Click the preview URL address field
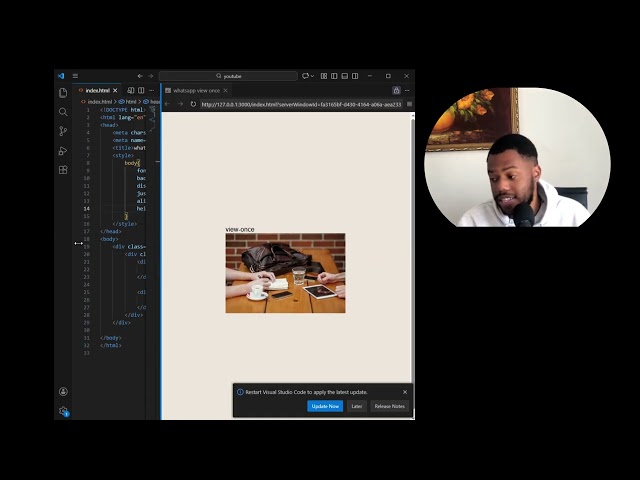The height and width of the screenshot is (480, 640). coord(302,104)
